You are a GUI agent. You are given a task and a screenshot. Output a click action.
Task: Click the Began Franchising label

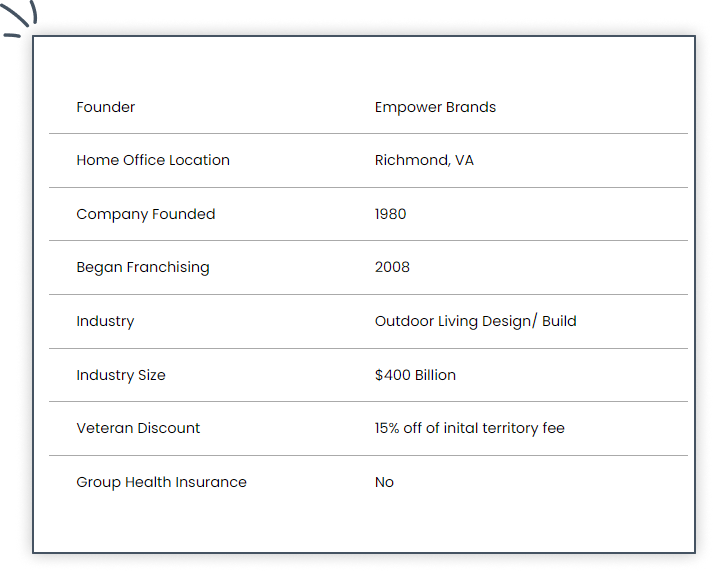point(143,267)
